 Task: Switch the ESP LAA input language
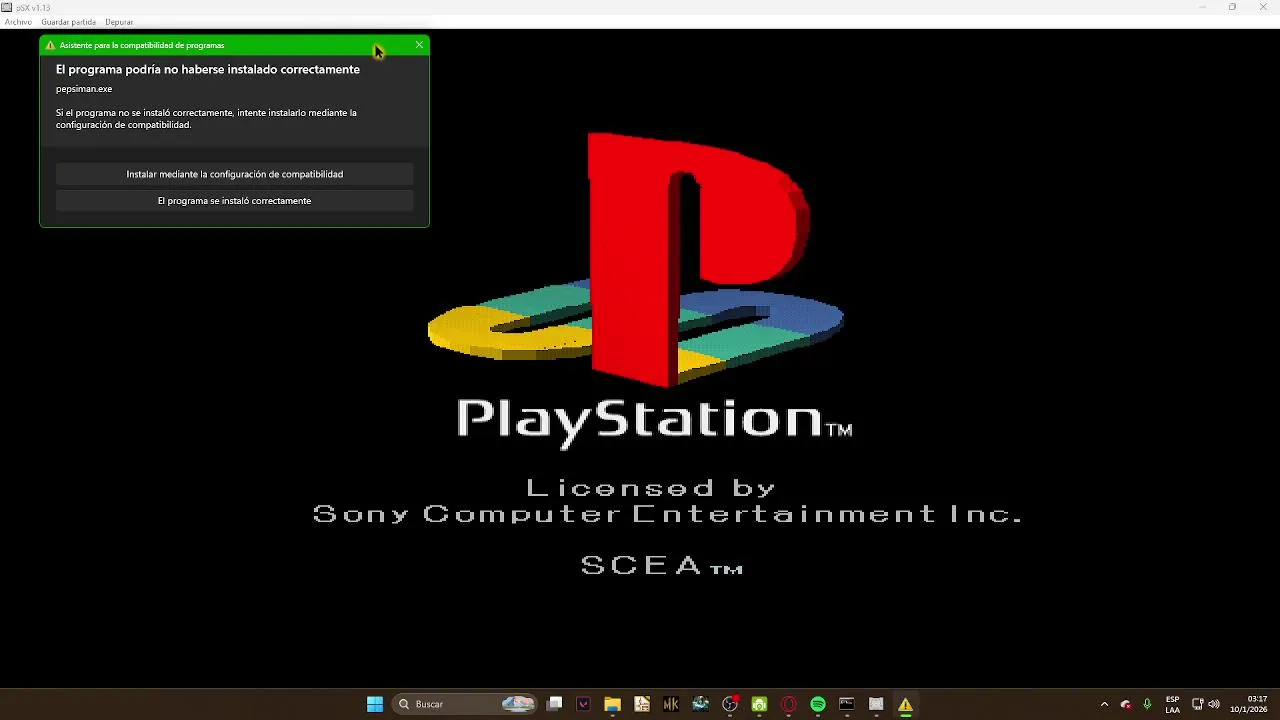tap(1172, 704)
